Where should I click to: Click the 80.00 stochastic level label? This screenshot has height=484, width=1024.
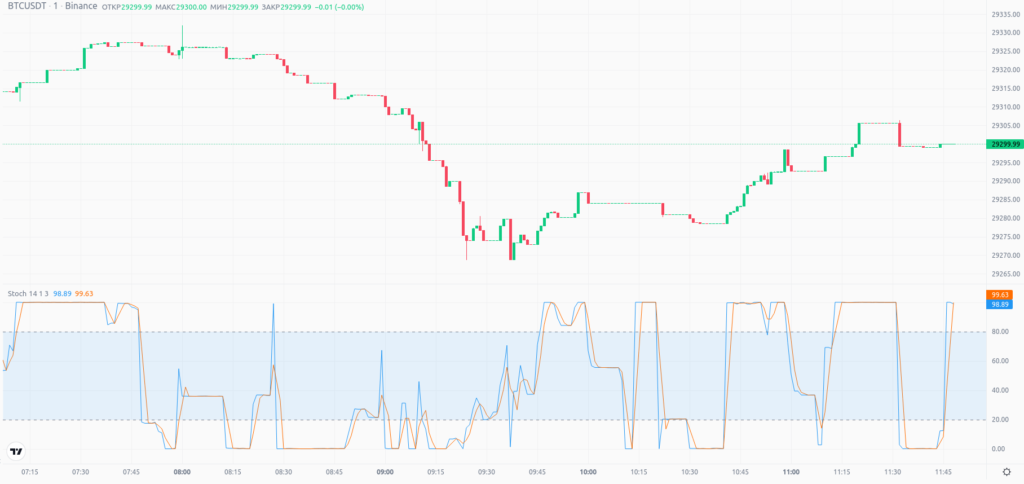coord(1000,332)
